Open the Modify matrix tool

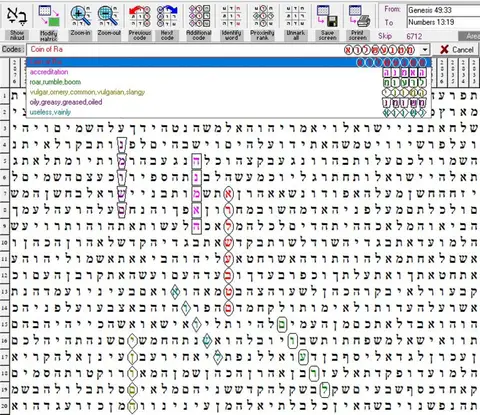[x=49, y=22]
